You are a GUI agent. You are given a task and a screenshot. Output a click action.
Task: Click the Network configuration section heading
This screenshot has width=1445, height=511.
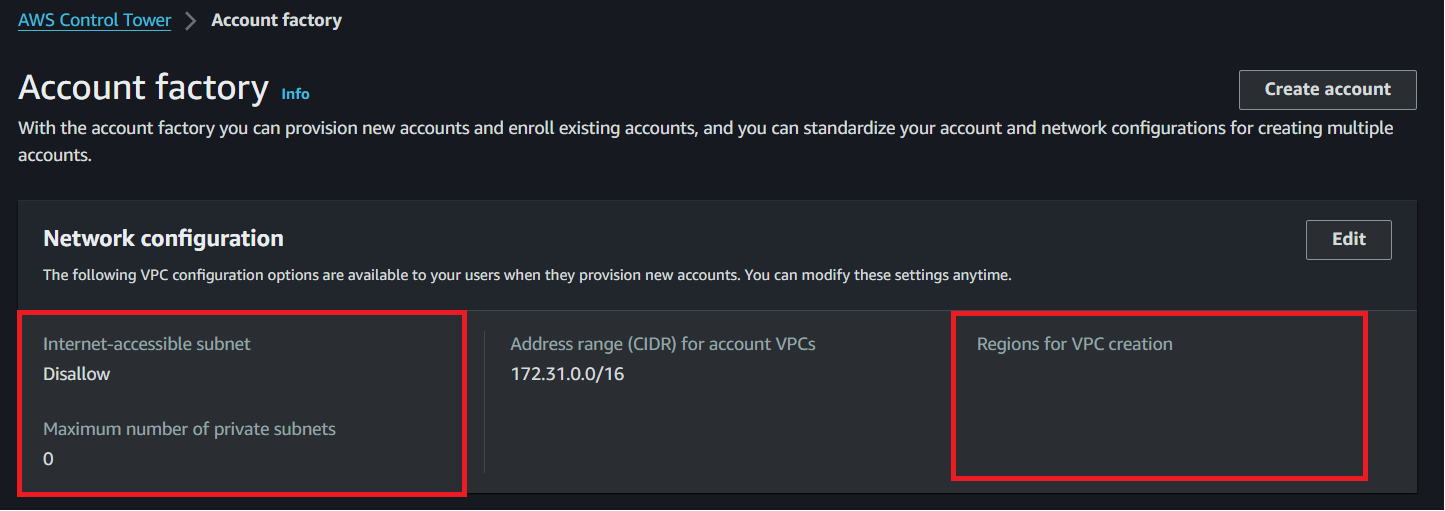(x=163, y=238)
